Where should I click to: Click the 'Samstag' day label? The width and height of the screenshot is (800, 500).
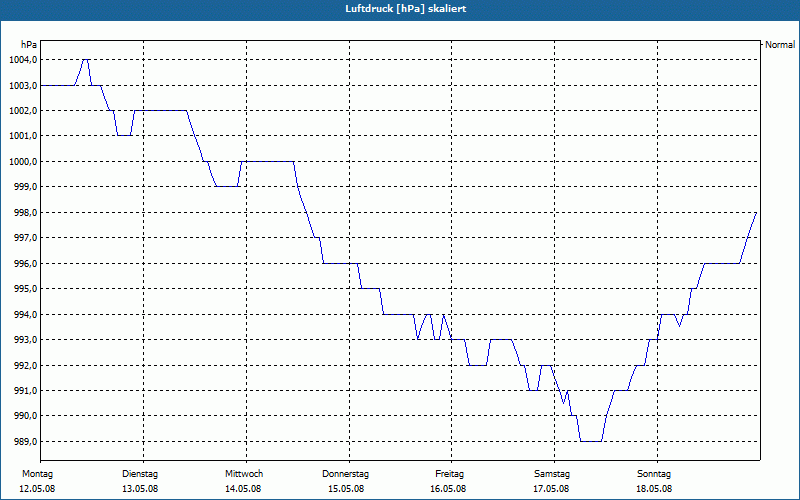tap(552, 474)
